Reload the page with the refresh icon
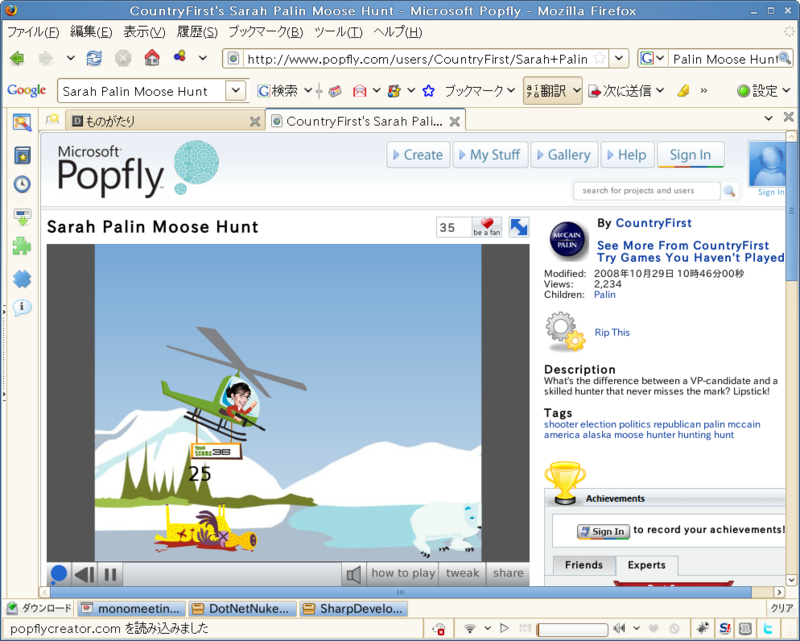Image resolution: width=800 pixels, height=641 pixels. point(94,58)
